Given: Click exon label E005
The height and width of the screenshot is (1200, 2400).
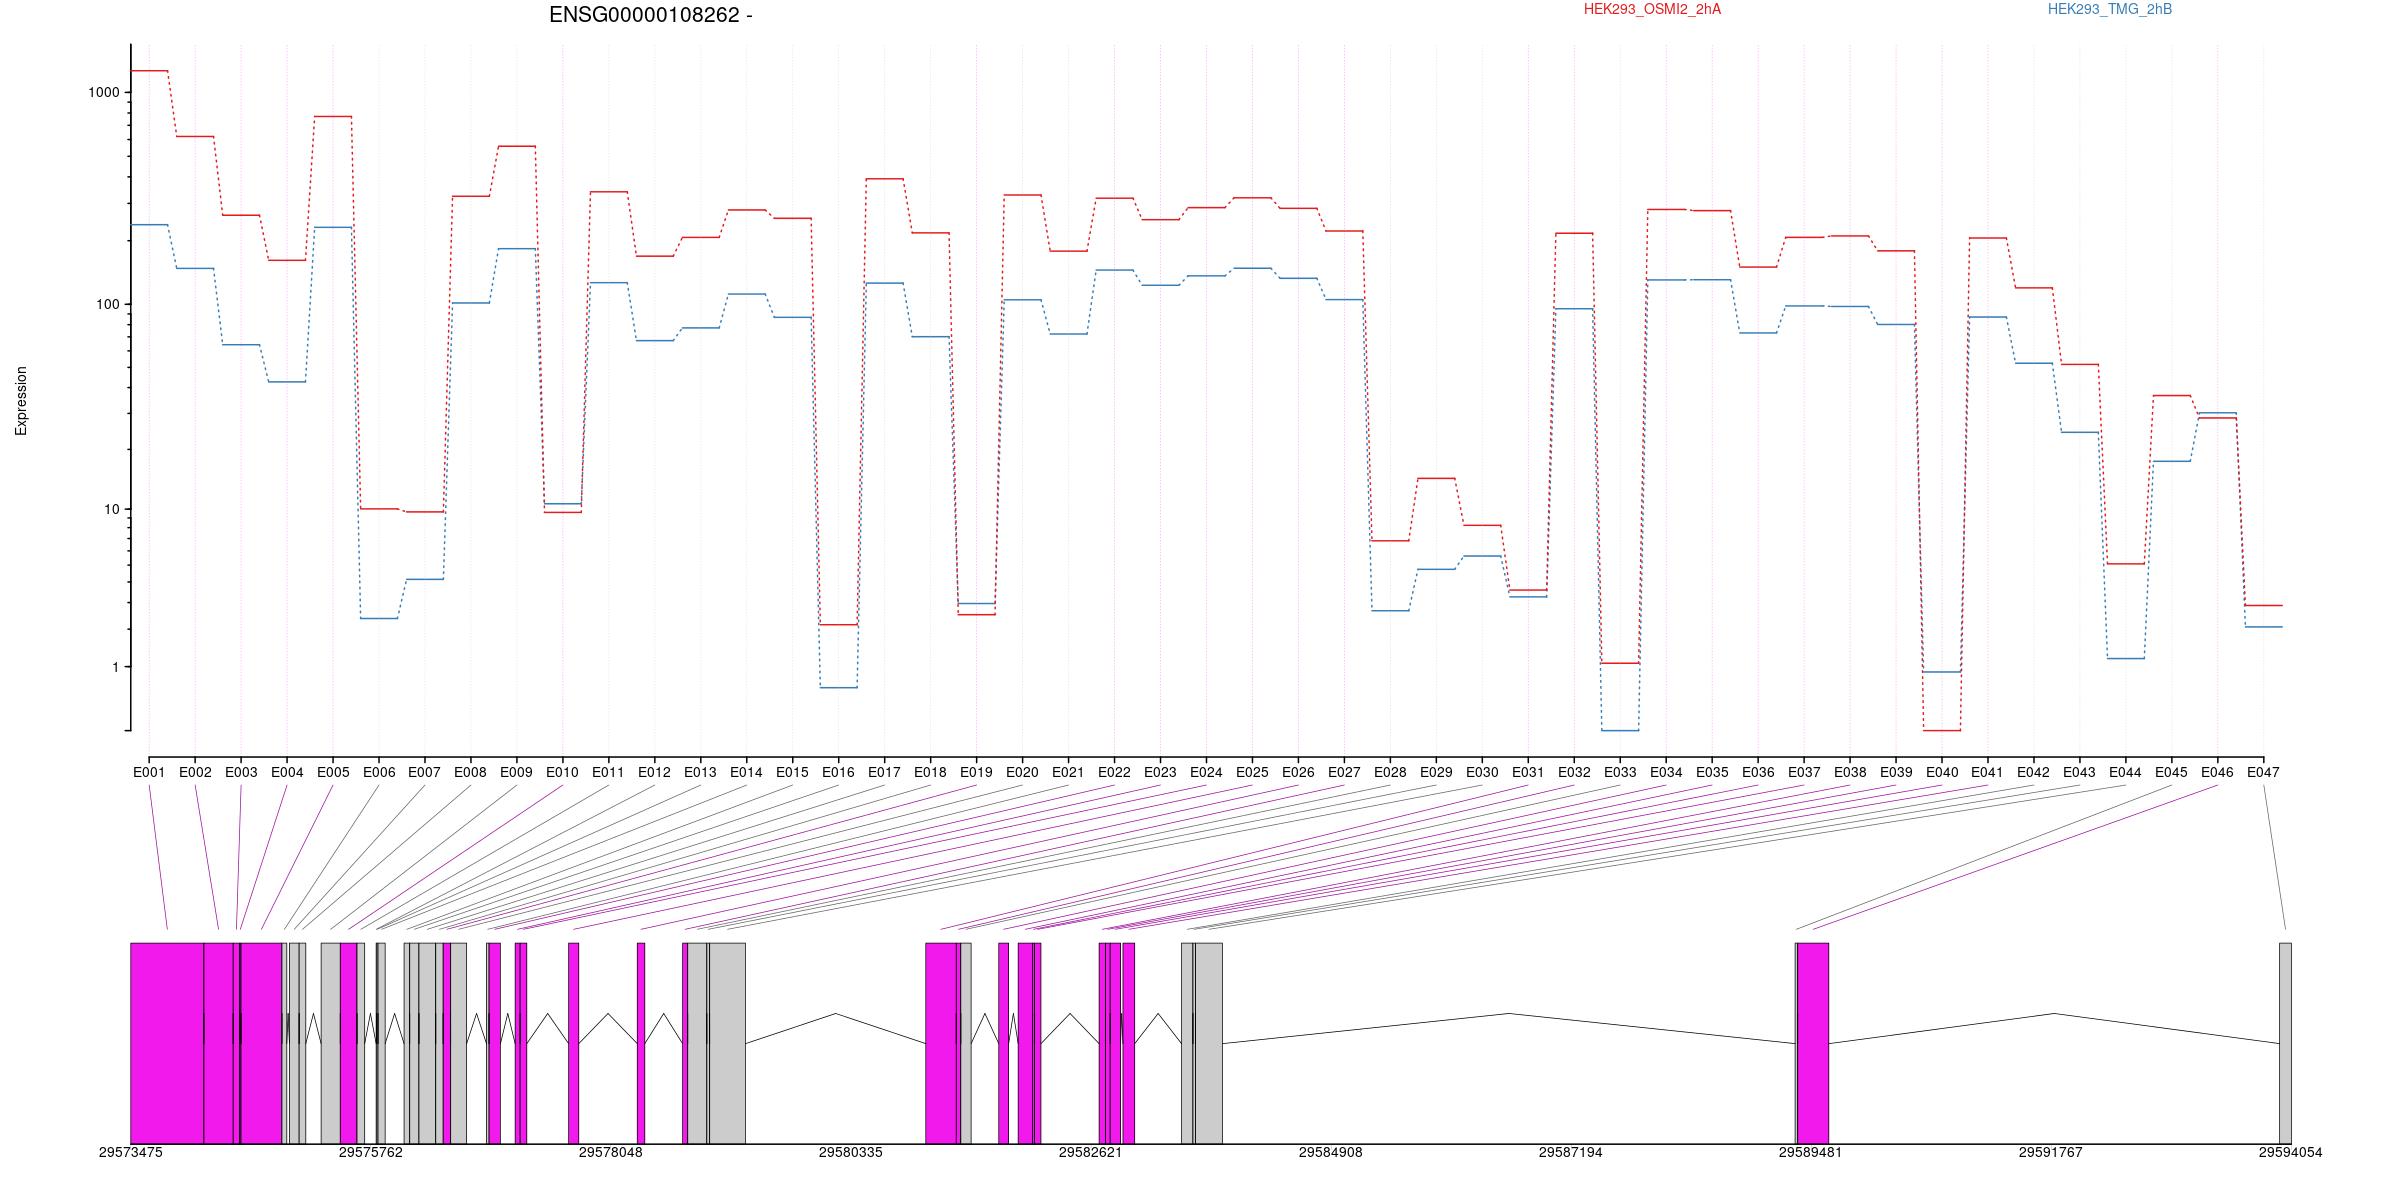Looking at the screenshot, I should tap(333, 772).
